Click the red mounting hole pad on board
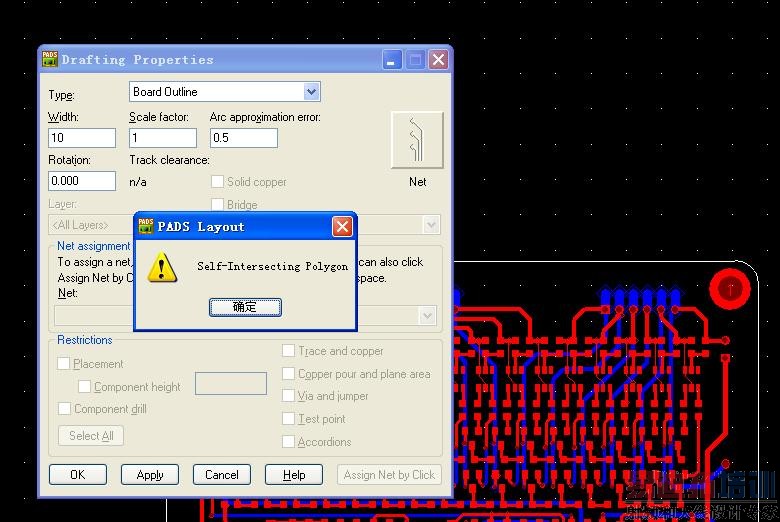The height and width of the screenshot is (522, 780). [730, 289]
